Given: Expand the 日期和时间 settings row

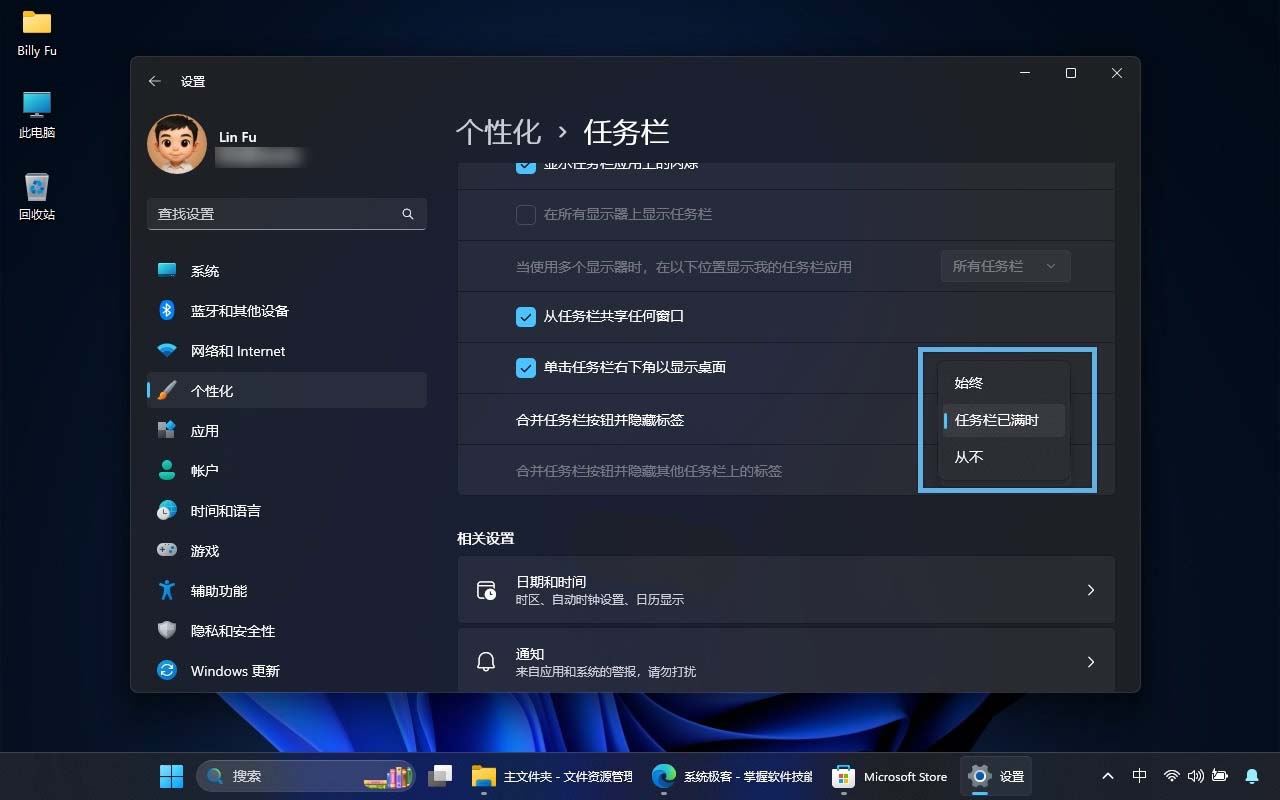Looking at the screenshot, I should coord(786,590).
